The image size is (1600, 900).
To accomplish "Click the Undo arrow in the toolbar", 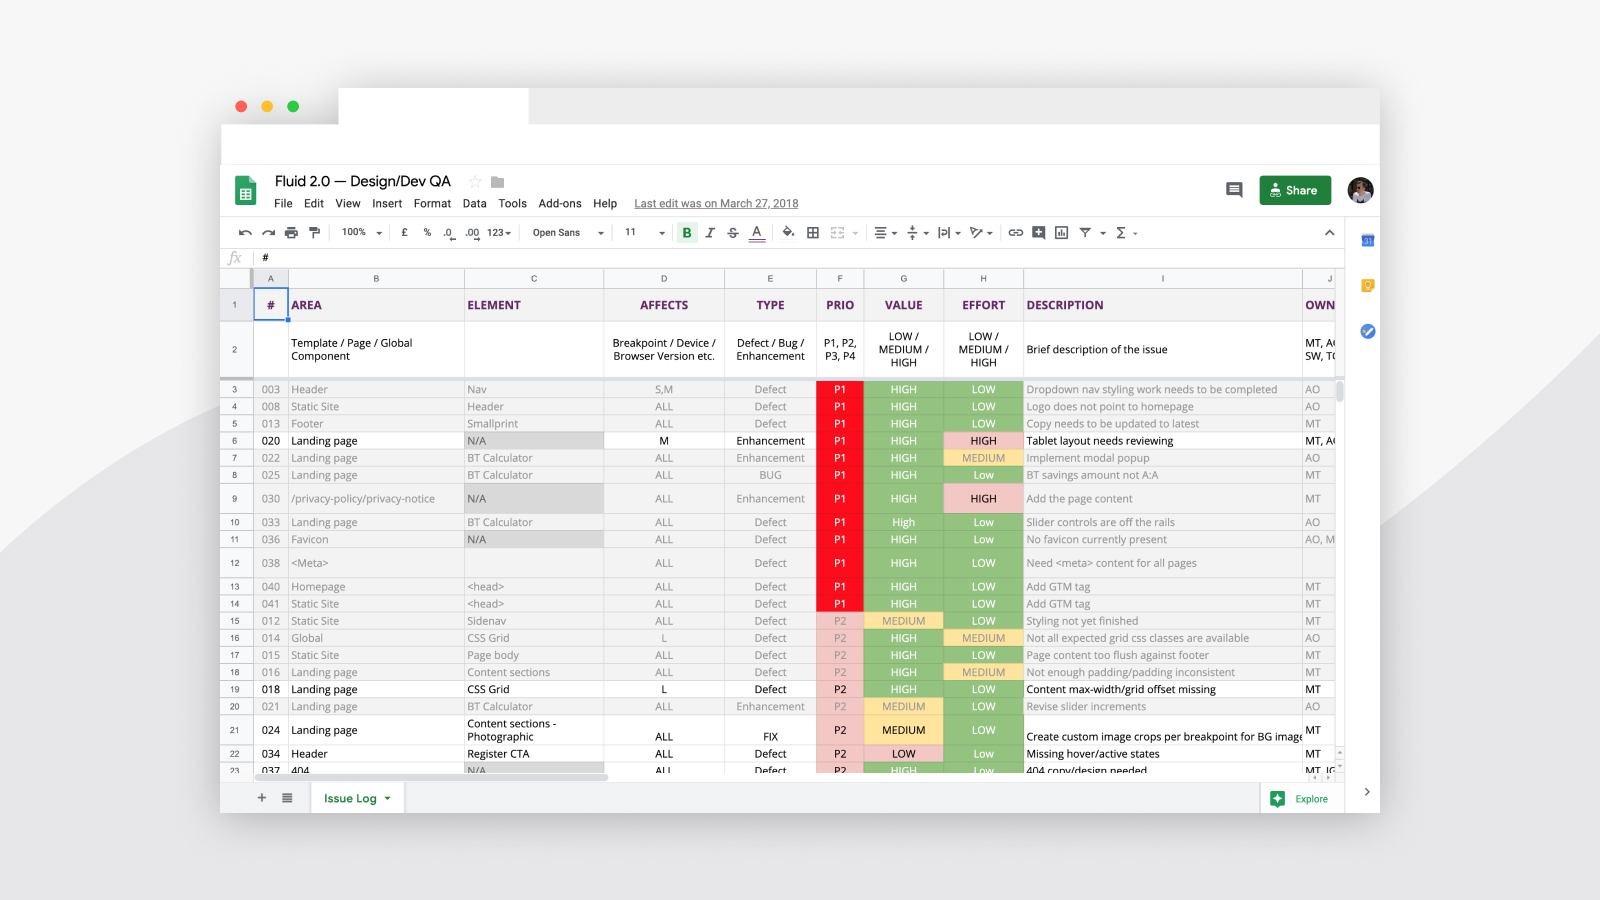I will click(245, 233).
